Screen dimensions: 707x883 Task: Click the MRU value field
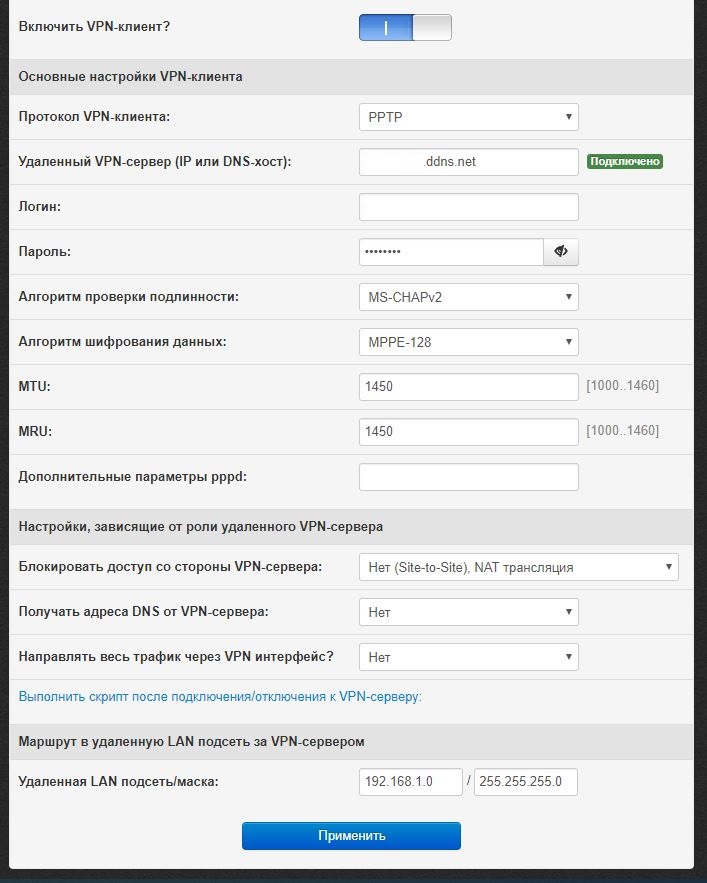point(468,432)
